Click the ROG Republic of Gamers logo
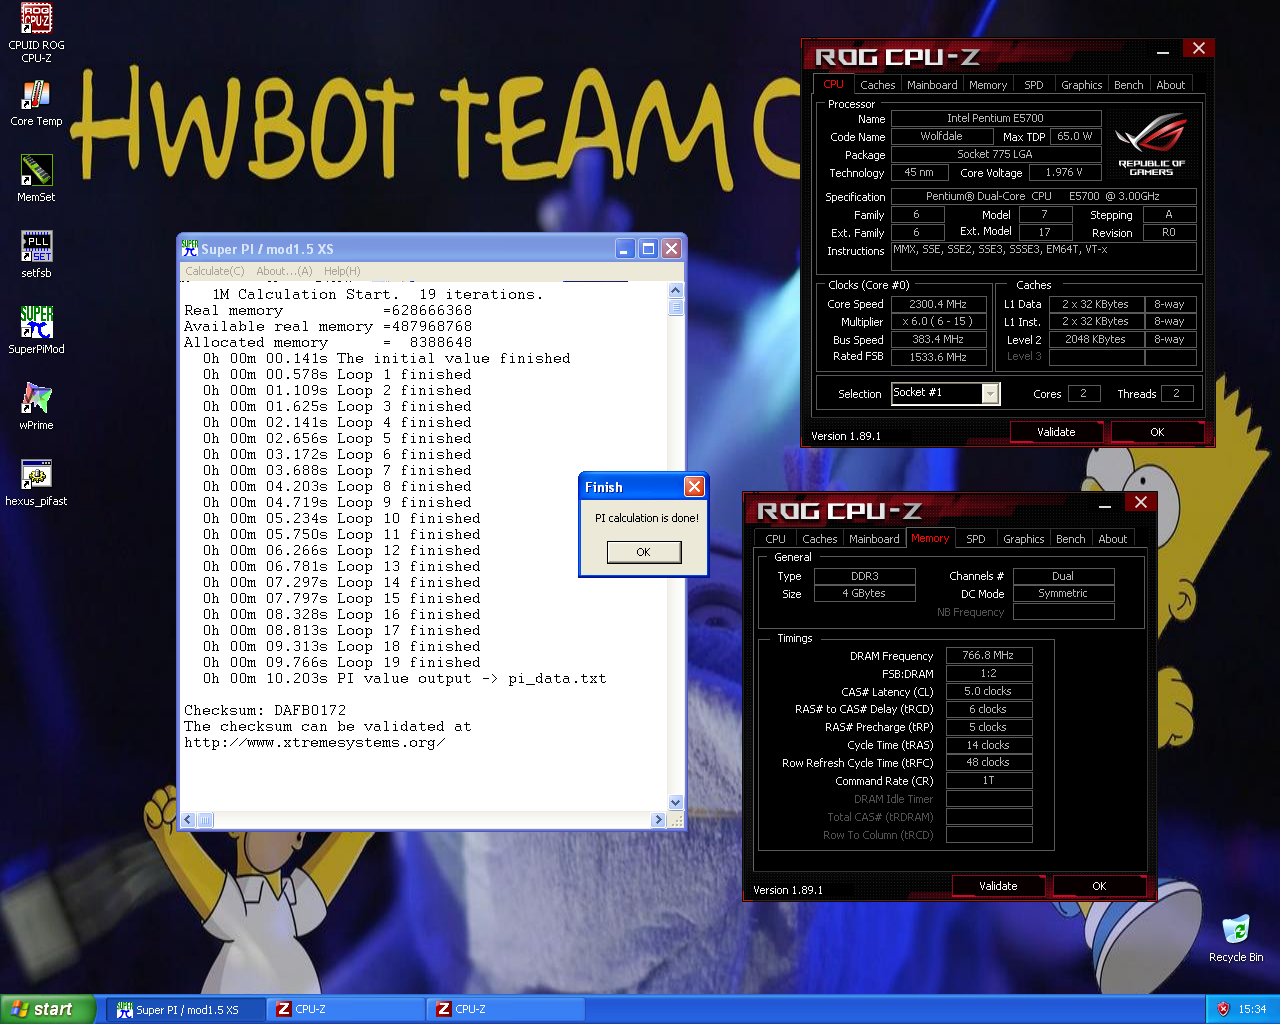1280x1024 pixels. click(x=1151, y=144)
